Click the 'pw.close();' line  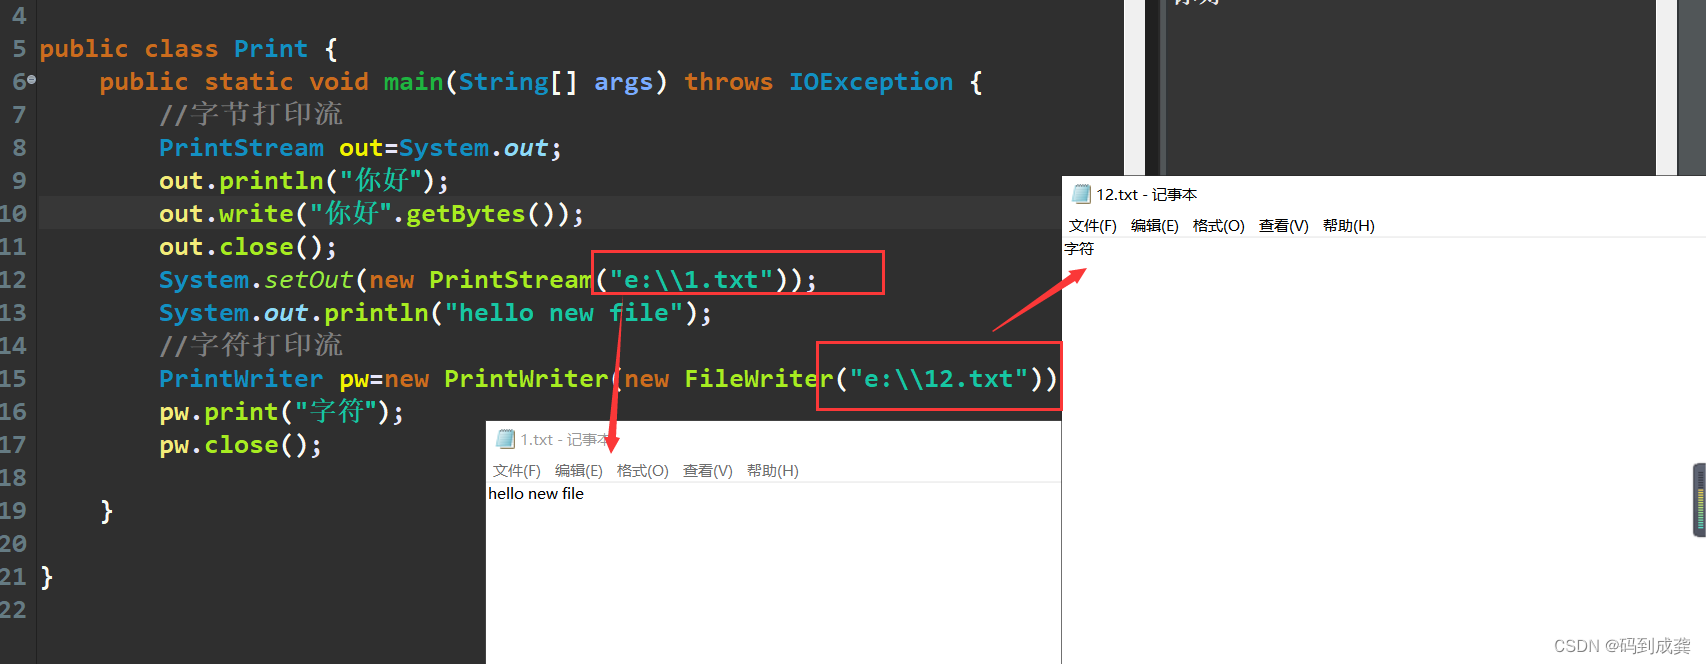240,445
